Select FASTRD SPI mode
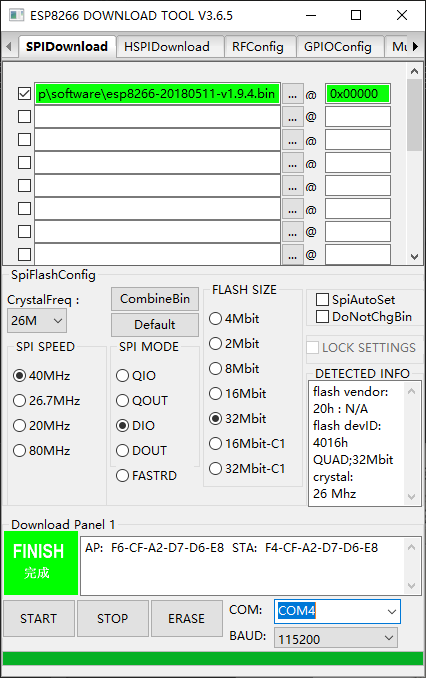Screen dimensions: 426x678 point(147,476)
